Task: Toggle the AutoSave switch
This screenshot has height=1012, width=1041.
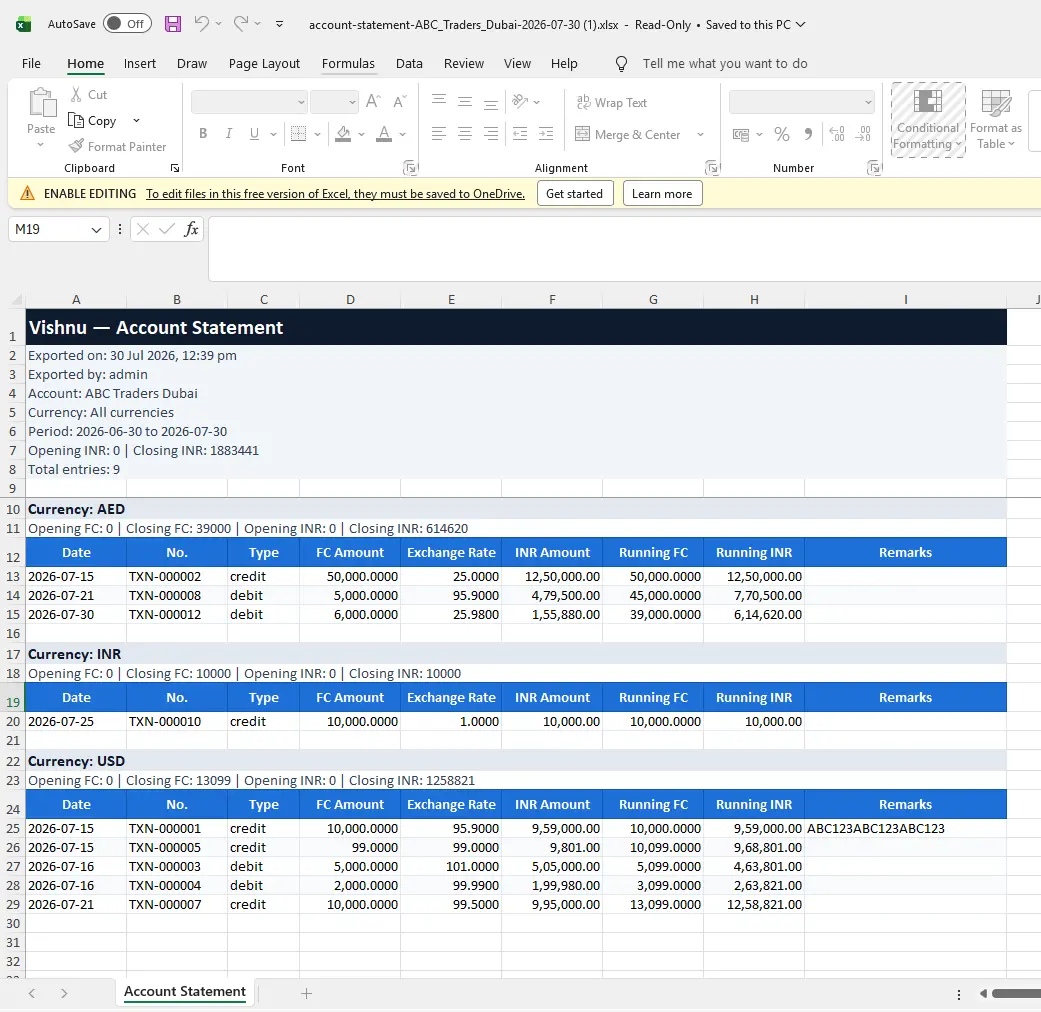Action: click(127, 24)
